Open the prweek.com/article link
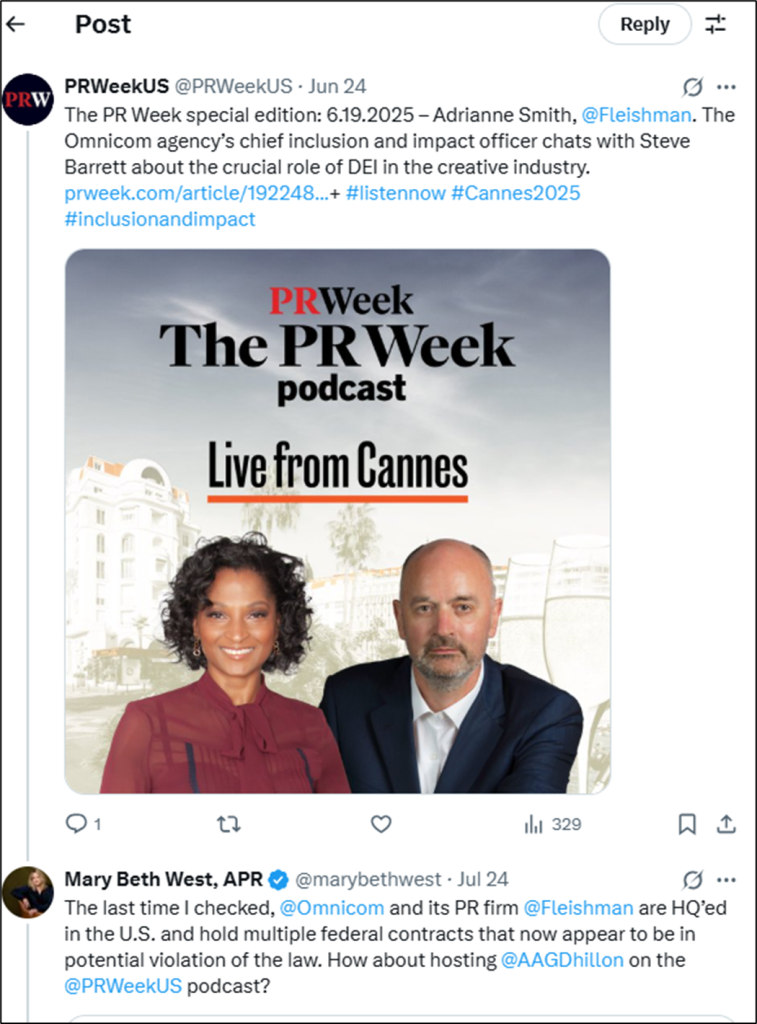Image resolution: width=757 pixels, height=1024 pixels. click(197, 193)
